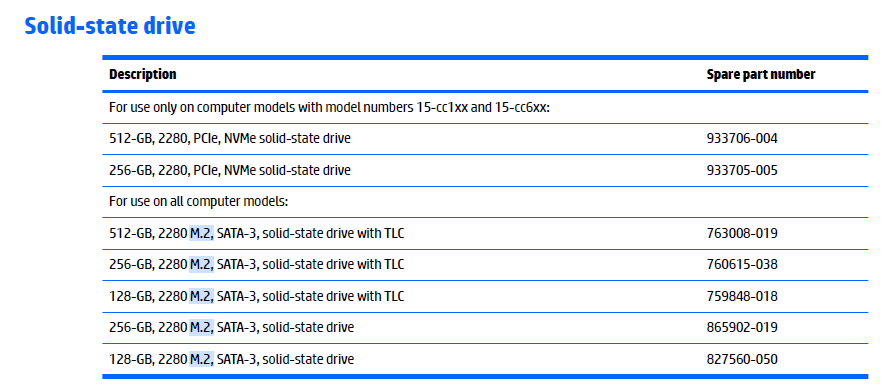This screenshot has width=894, height=390.
Task: Click 'For use on all computer models:' row
Action: pyautogui.click(x=485, y=202)
